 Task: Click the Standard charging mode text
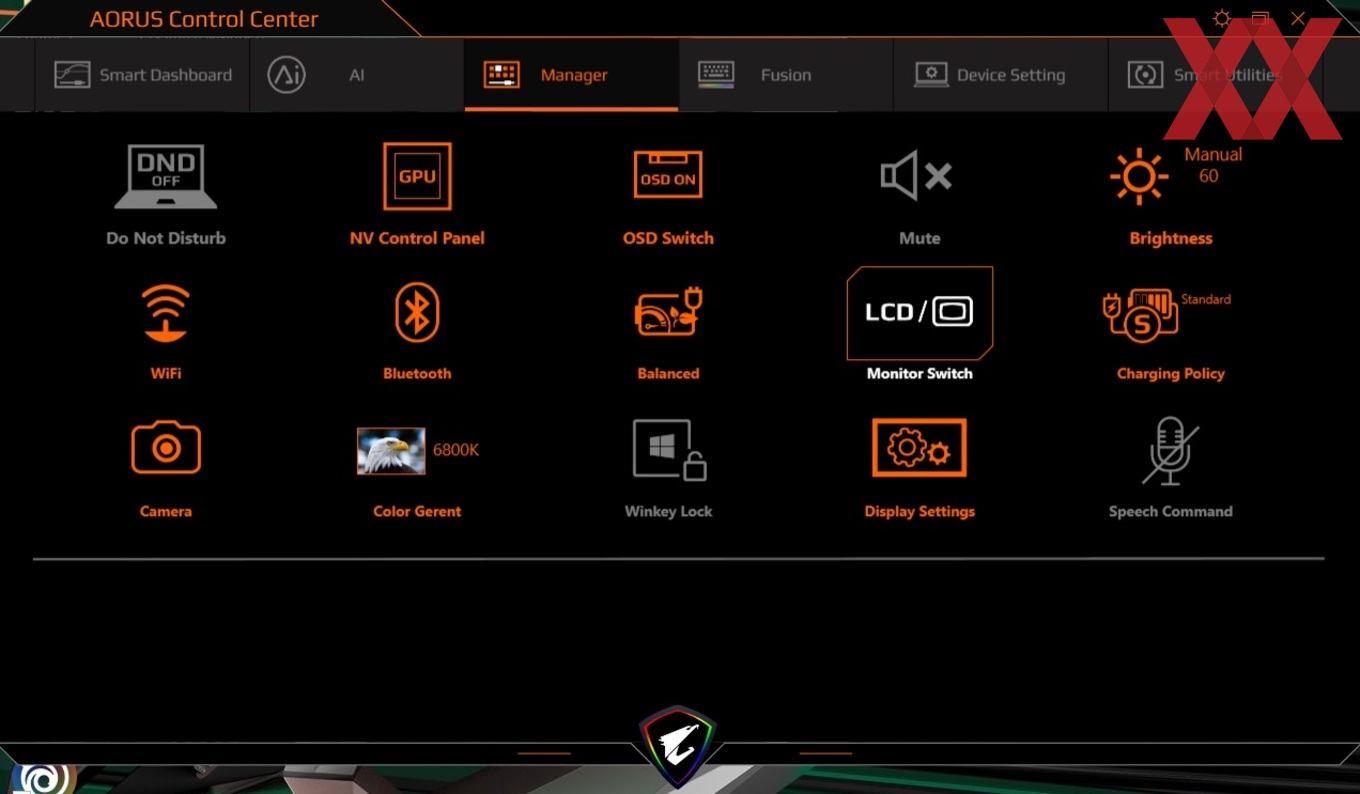[x=1206, y=299]
